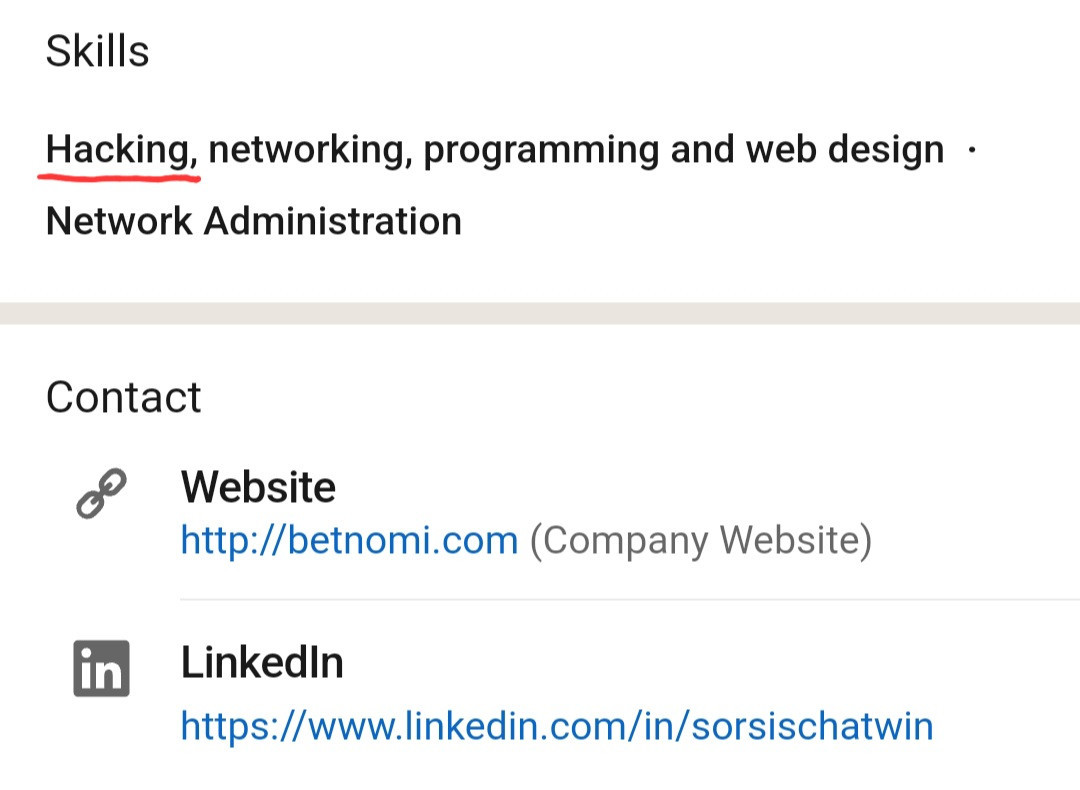Viewport: 1080px width, 790px height.
Task: Select the Network Administration skill
Action: point(253,221)
